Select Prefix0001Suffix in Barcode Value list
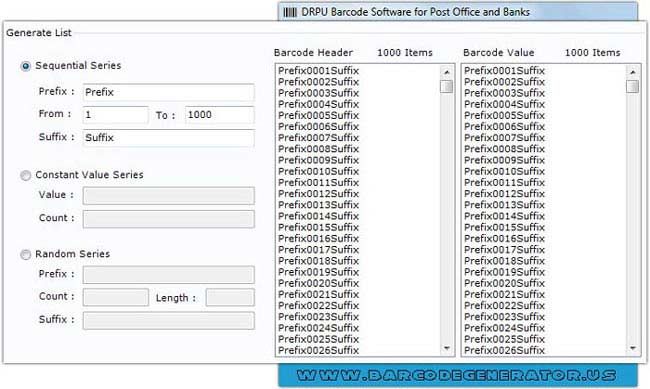Viewport: 650px width, 389px height. [504, 71]
